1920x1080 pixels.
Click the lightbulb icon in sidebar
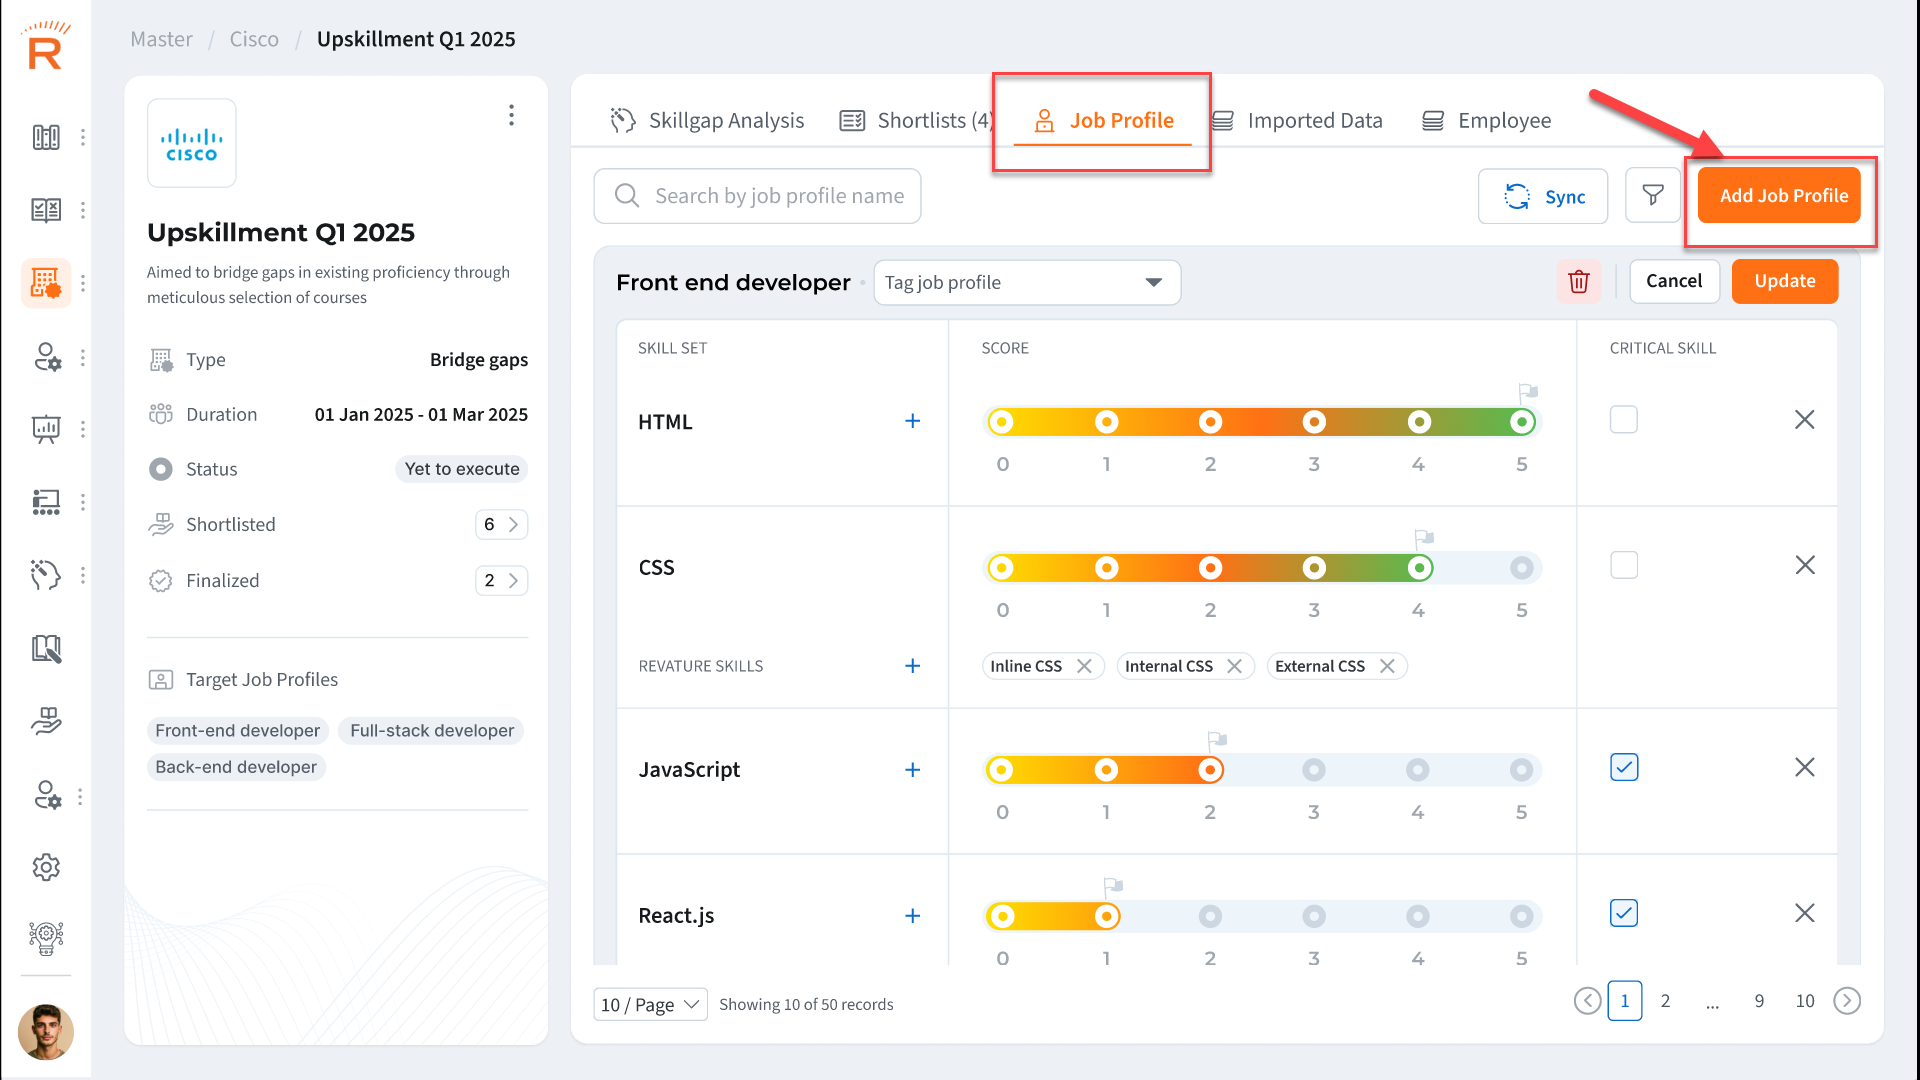(46, 938)
